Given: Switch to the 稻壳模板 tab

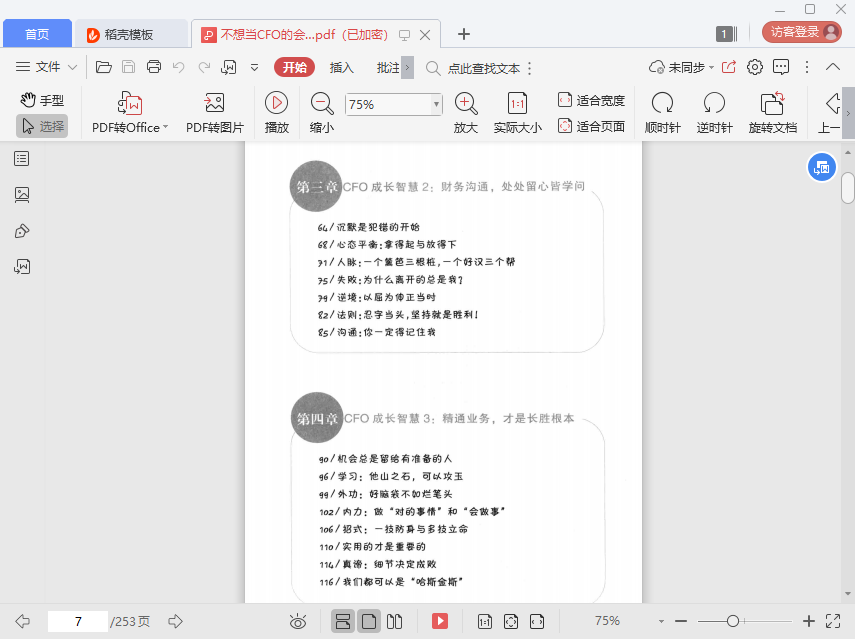Looking at the screenshot, I should click(x=131, y=34).
